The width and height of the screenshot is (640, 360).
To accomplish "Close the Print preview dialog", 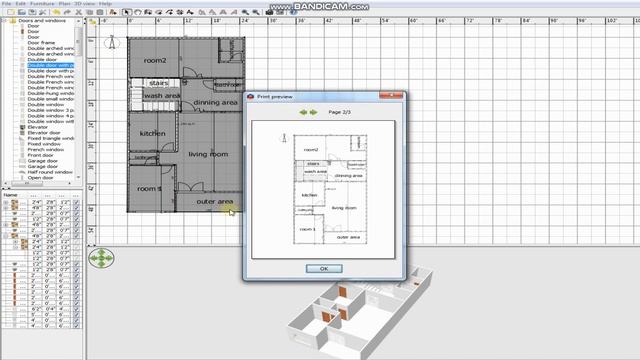I will point(391,96).
